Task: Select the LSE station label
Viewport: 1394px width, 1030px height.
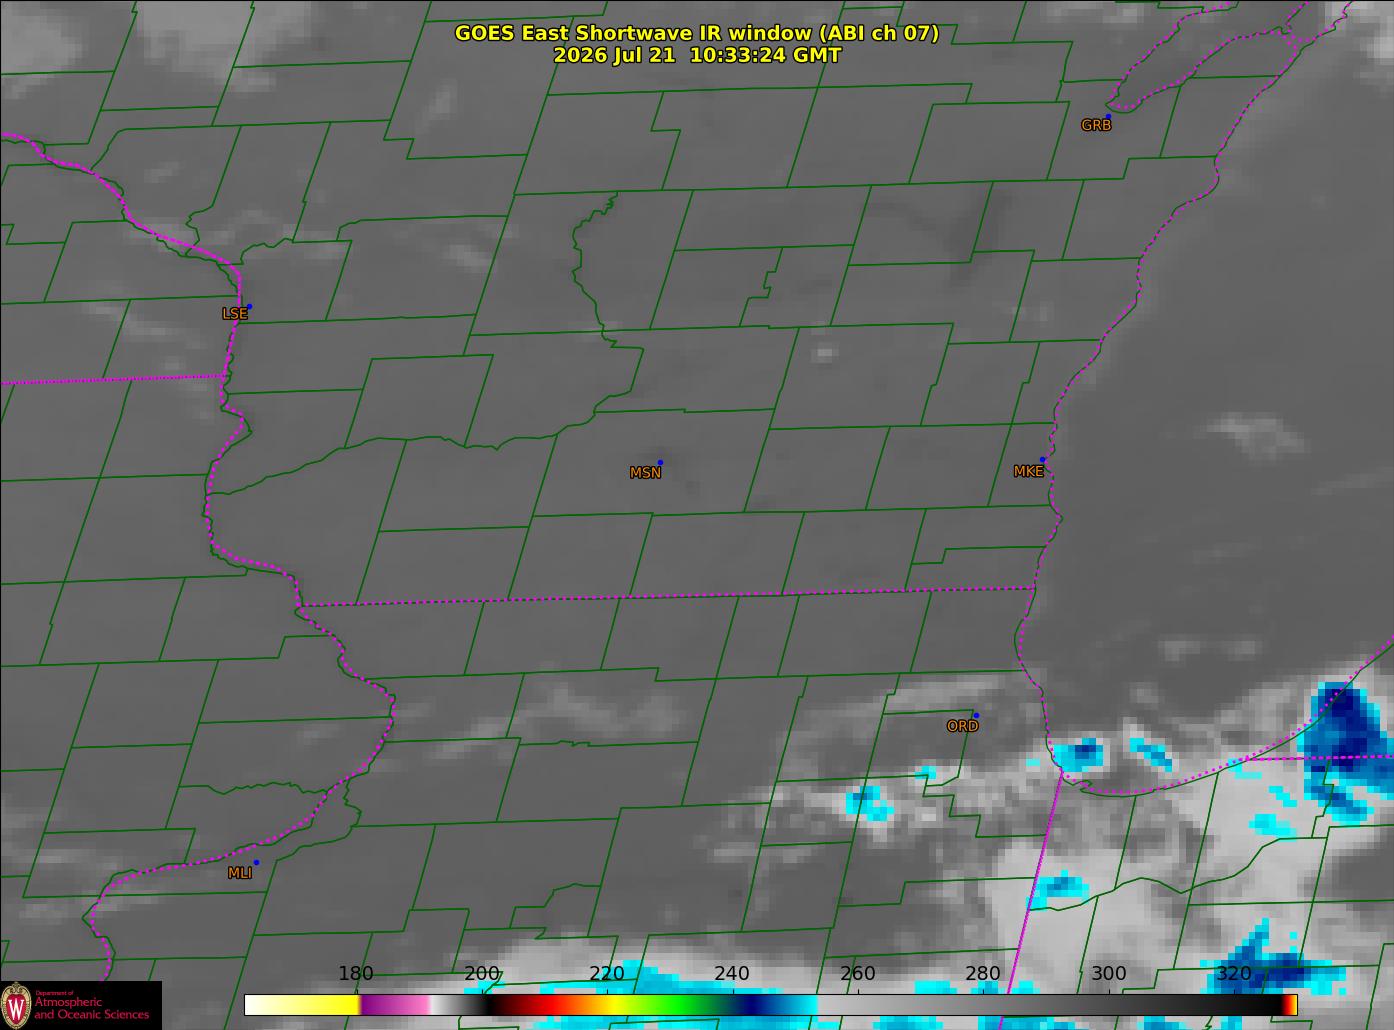Action: coord(234,313)
